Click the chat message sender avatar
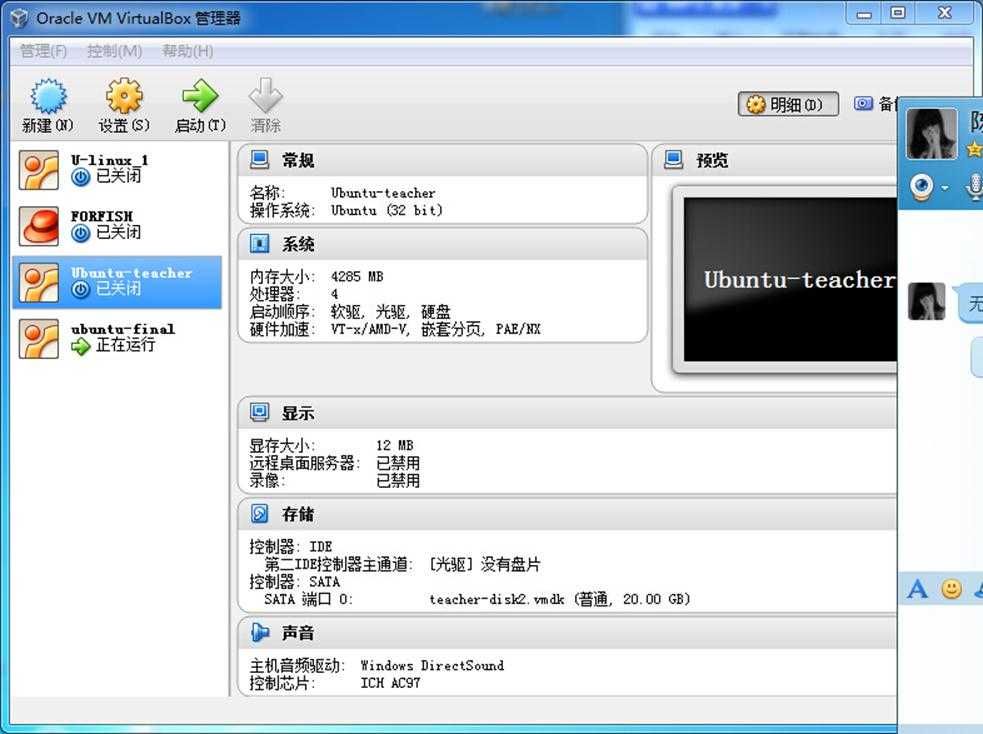Image resolution: width=983 pixels, height=734 pixels. pos(927,301)
